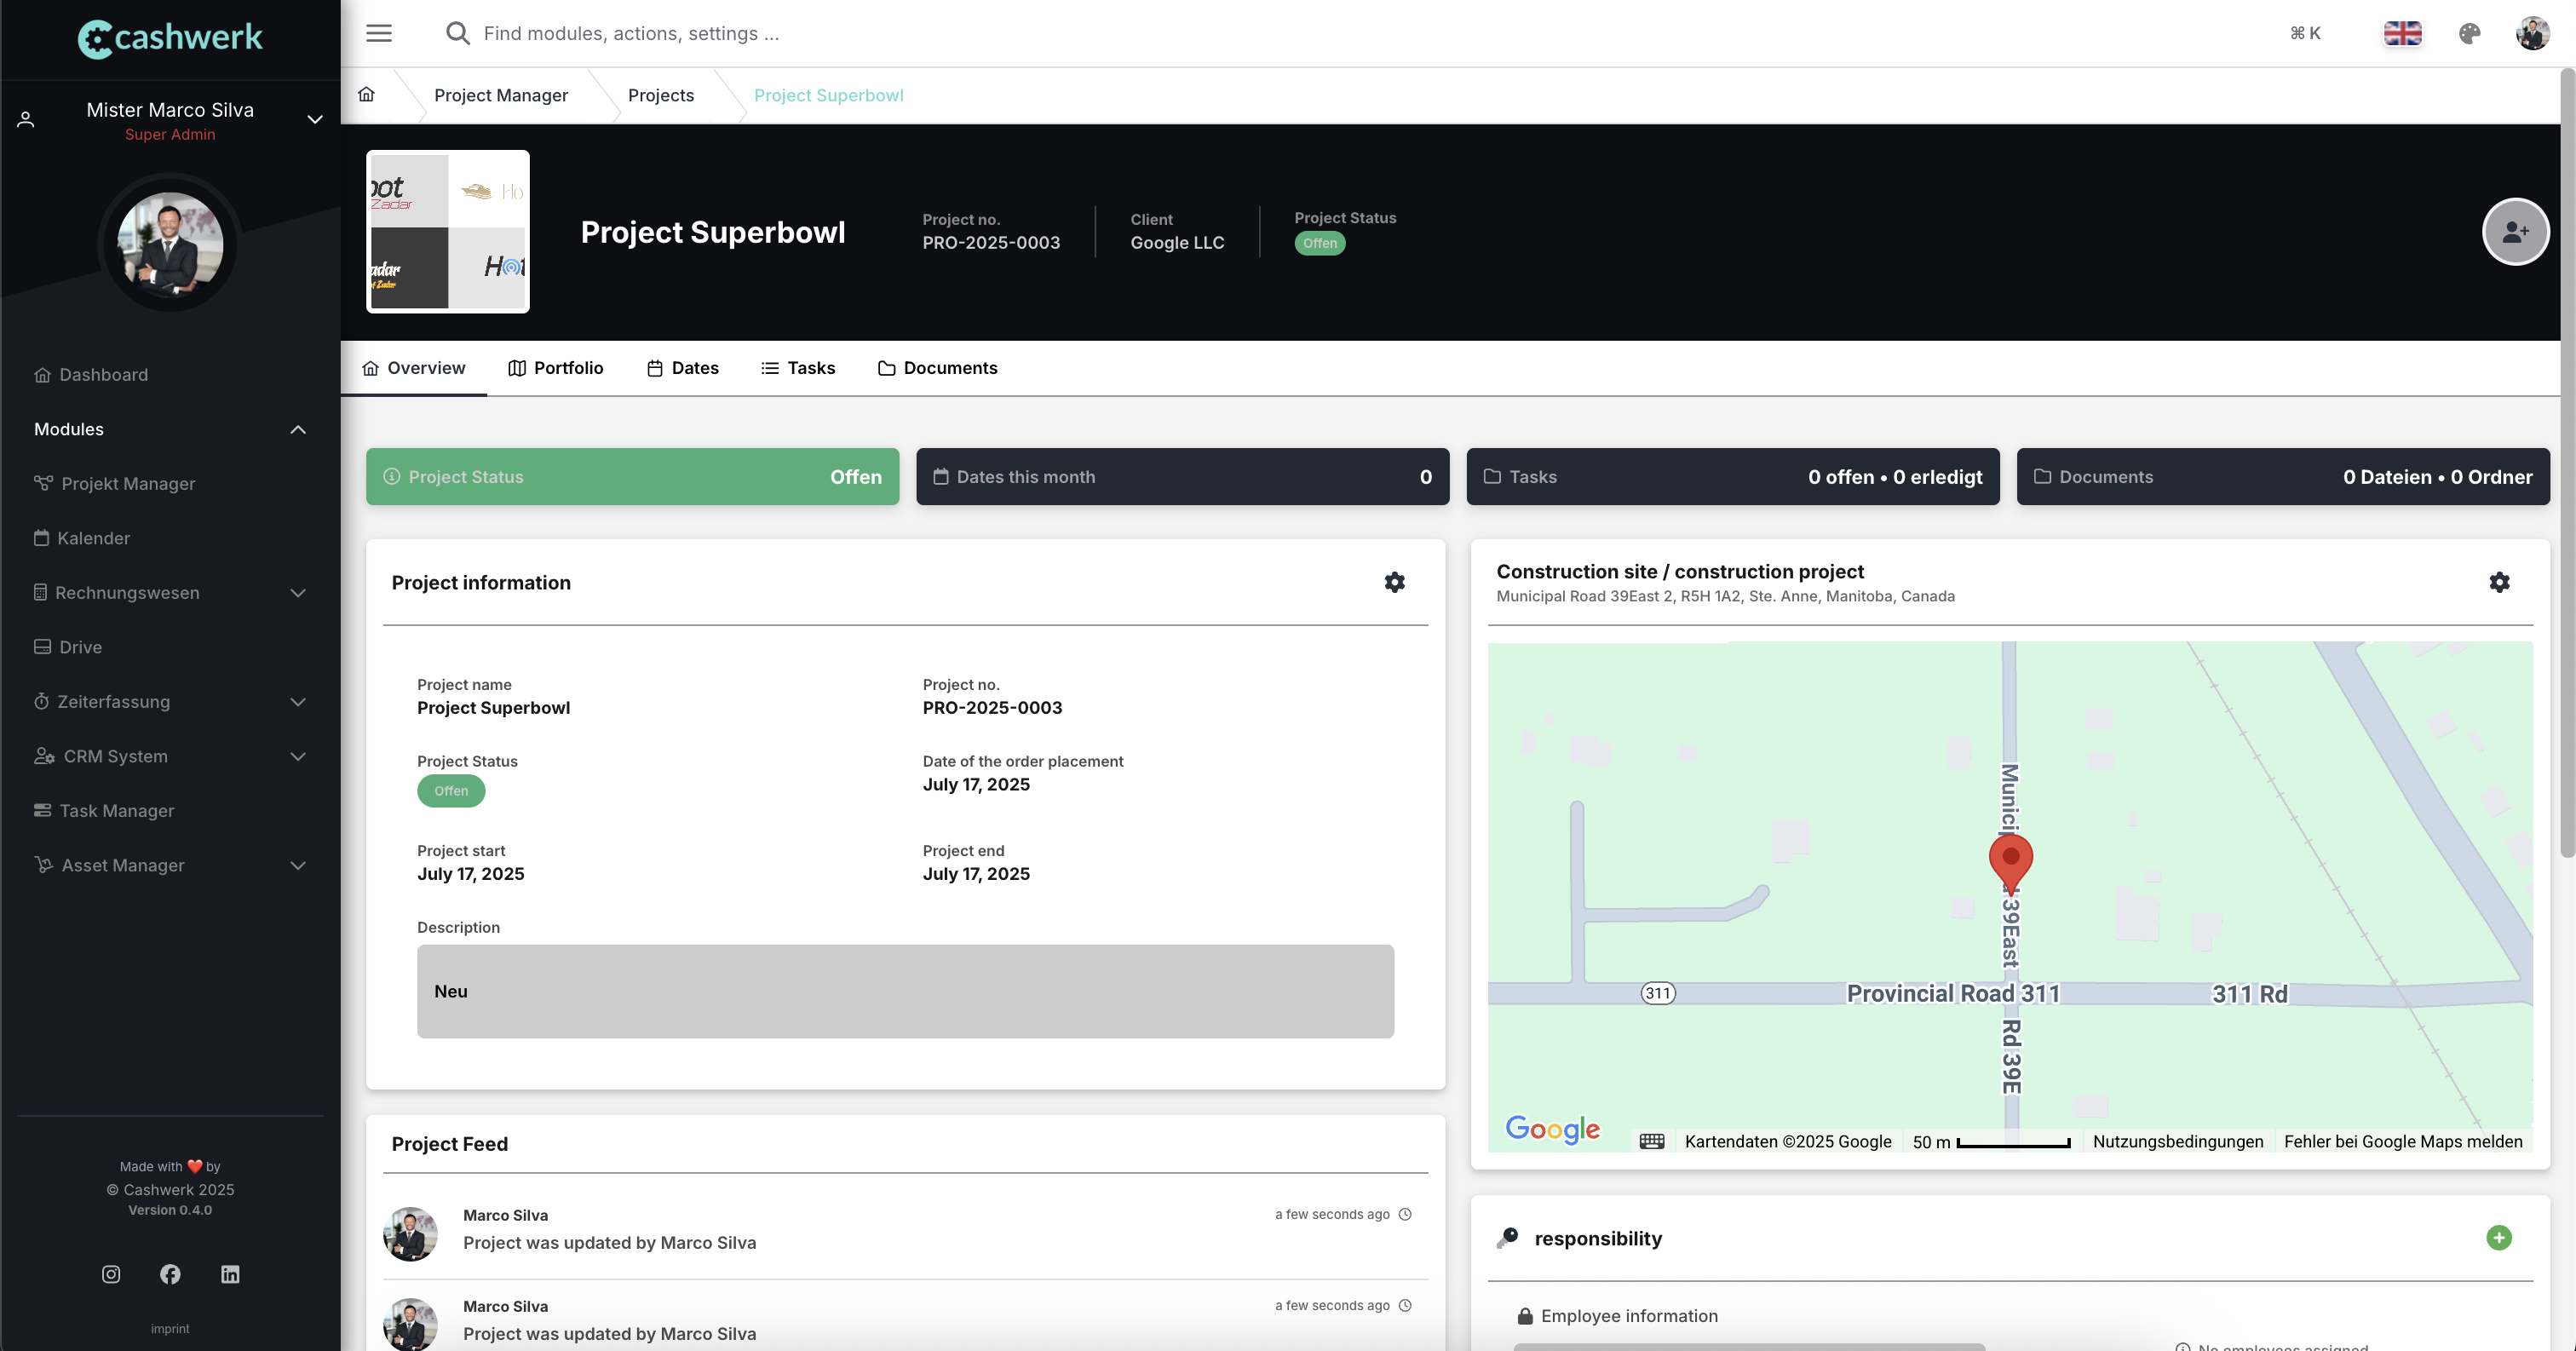Image resolution: width=2576 pixels, height=1351 pixels.
Task: Open Task Manager module
Action: click(x=104, y=810)
